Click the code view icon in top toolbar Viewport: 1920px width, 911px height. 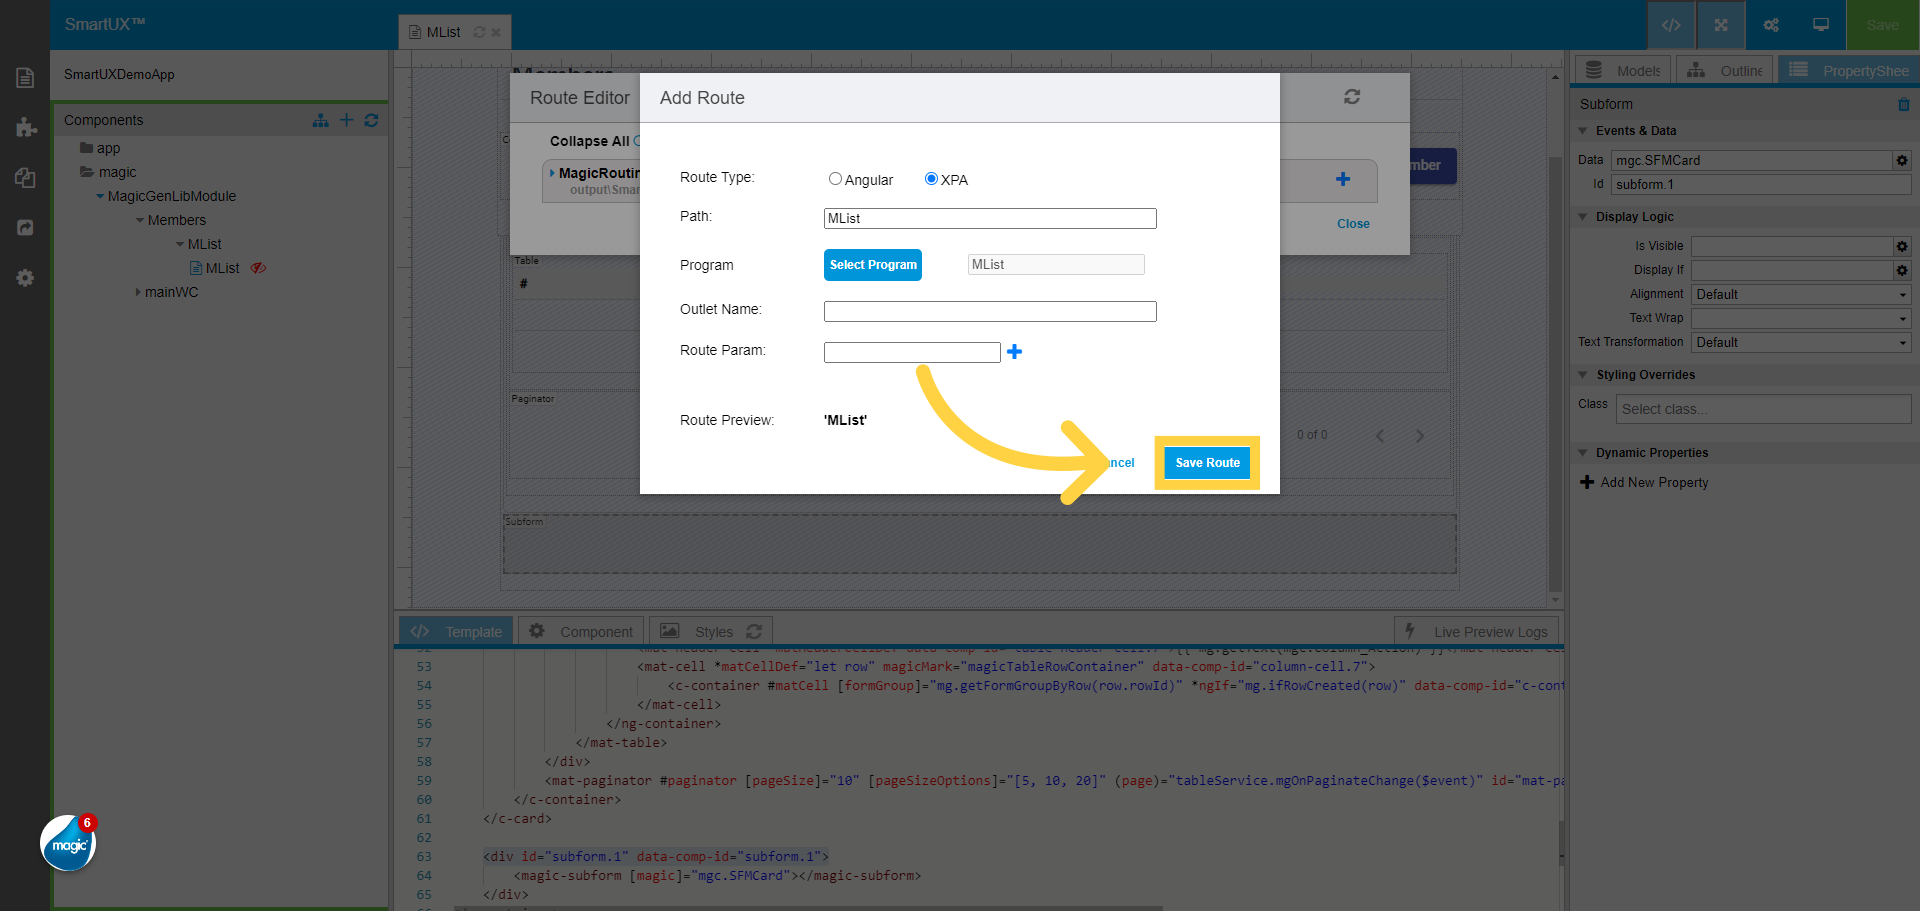pos(1670,25)
